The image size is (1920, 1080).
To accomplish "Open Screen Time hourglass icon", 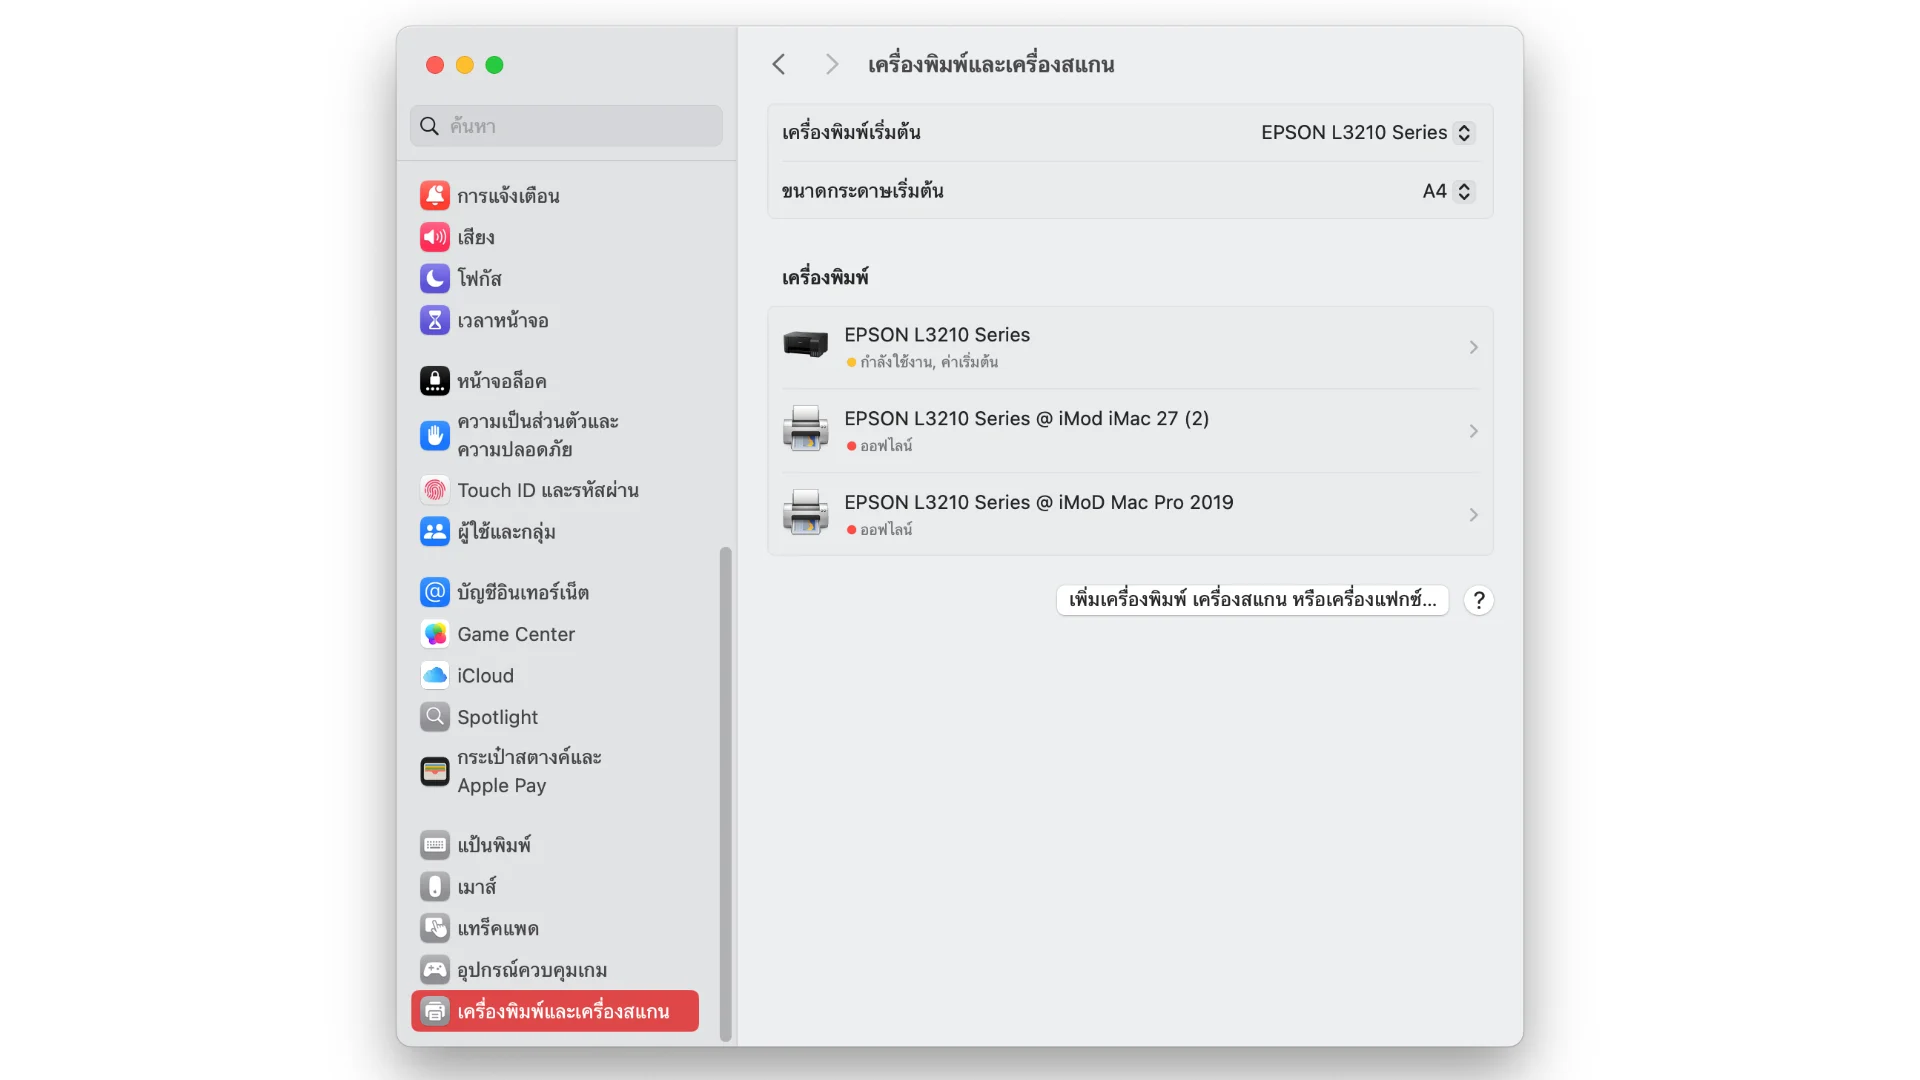I will point(434,320).
